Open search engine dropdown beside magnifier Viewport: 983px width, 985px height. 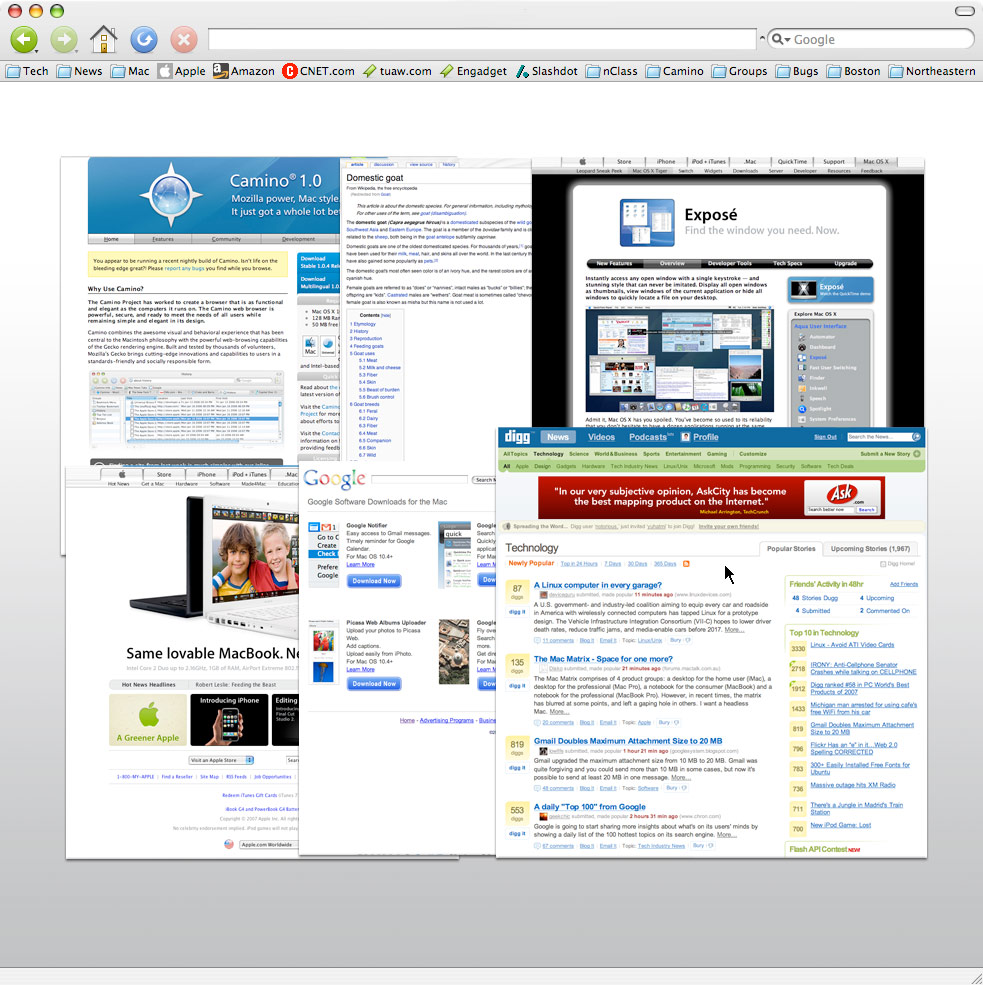781,40
